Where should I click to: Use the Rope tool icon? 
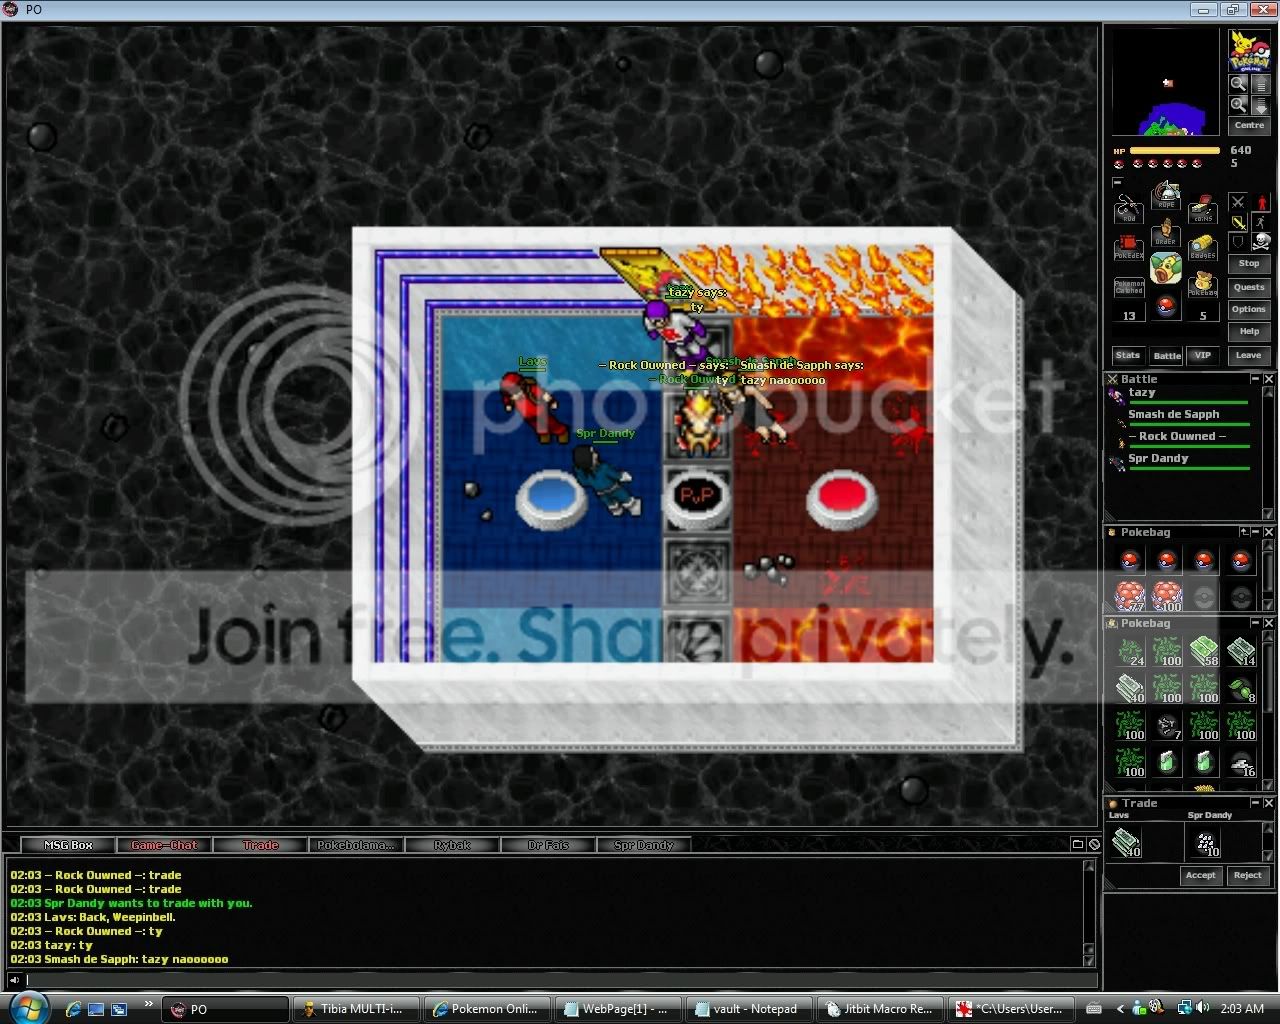point(1166,195)
